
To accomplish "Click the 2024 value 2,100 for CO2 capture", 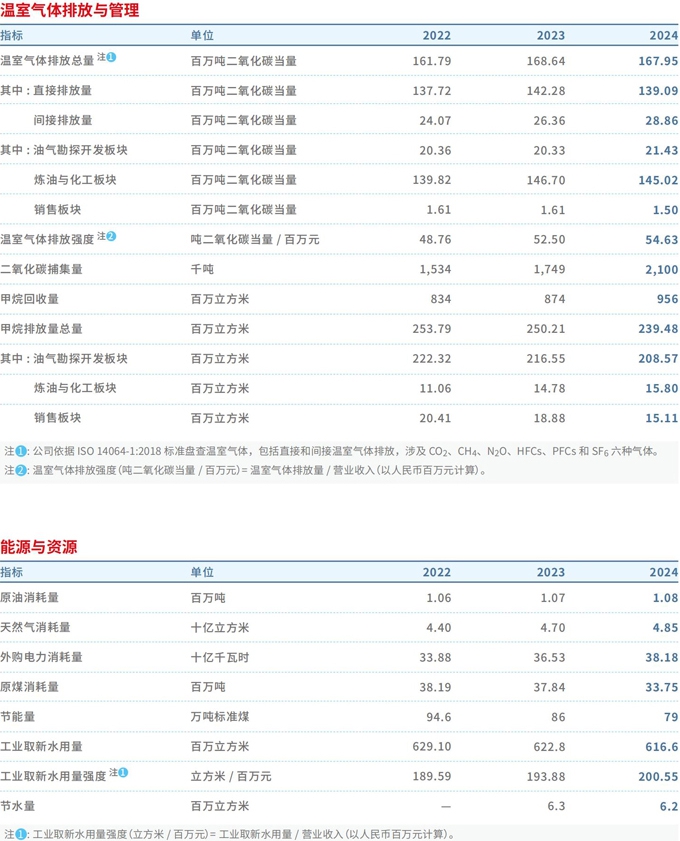I will [659, 269].
